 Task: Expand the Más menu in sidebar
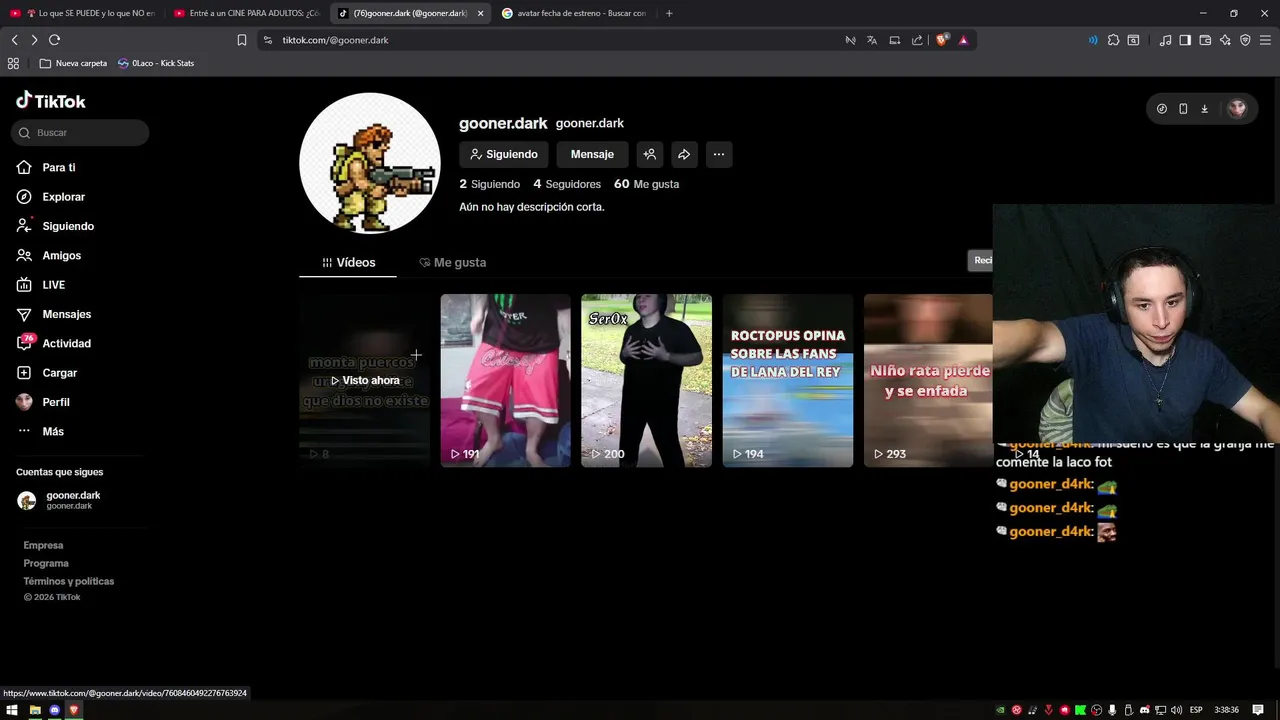point(41,431)
